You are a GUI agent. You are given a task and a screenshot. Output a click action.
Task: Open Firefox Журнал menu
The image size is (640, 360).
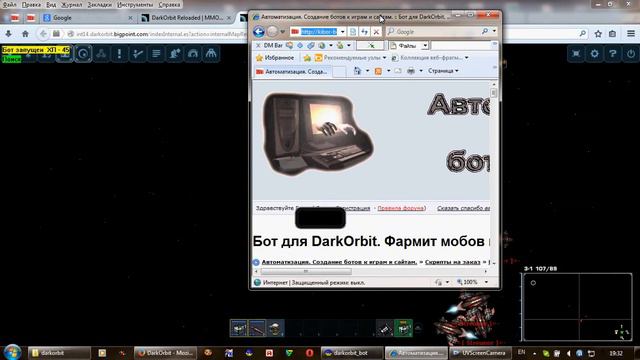(71, 5)
